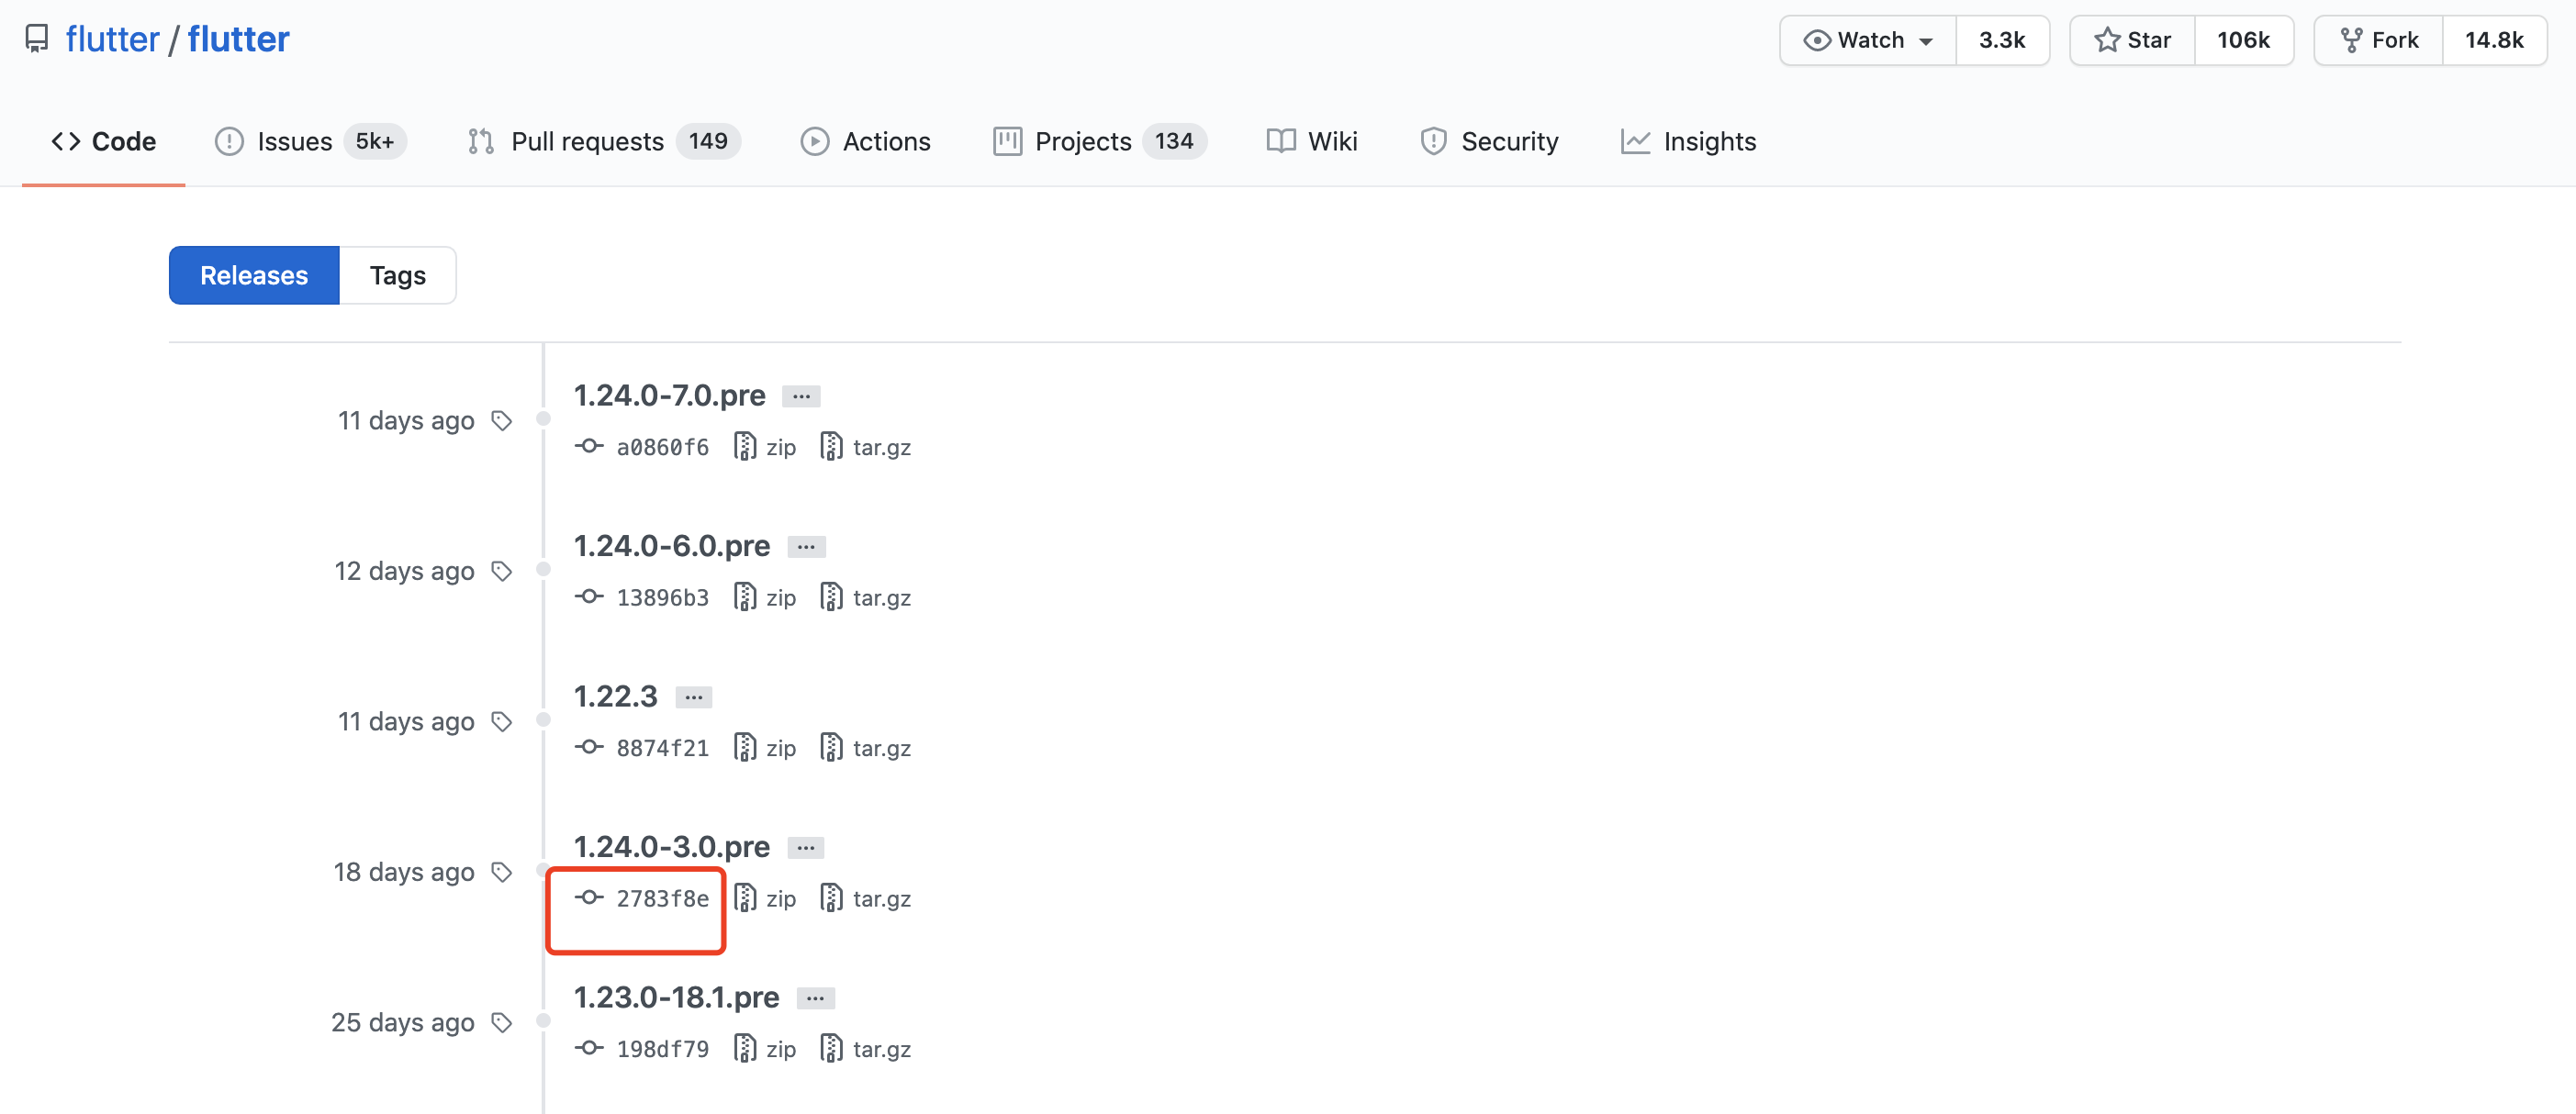Switch to the Tags view
The image size is (2576, 1114).
pos(397,275)
